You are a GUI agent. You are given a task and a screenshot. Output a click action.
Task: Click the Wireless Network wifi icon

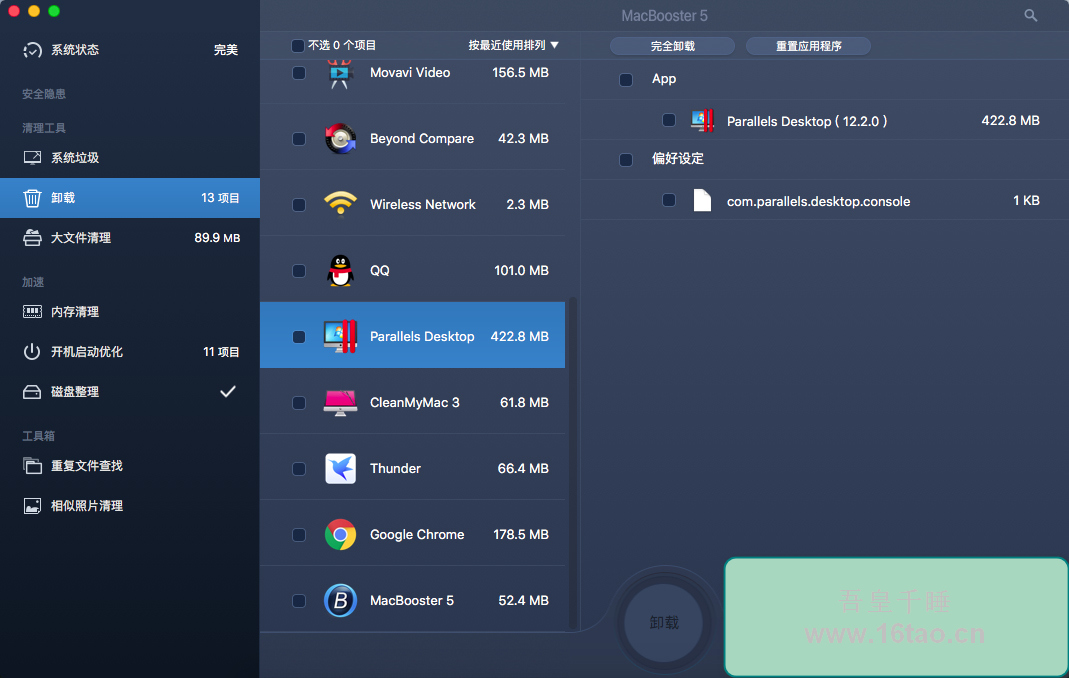(x=340, y=205)
